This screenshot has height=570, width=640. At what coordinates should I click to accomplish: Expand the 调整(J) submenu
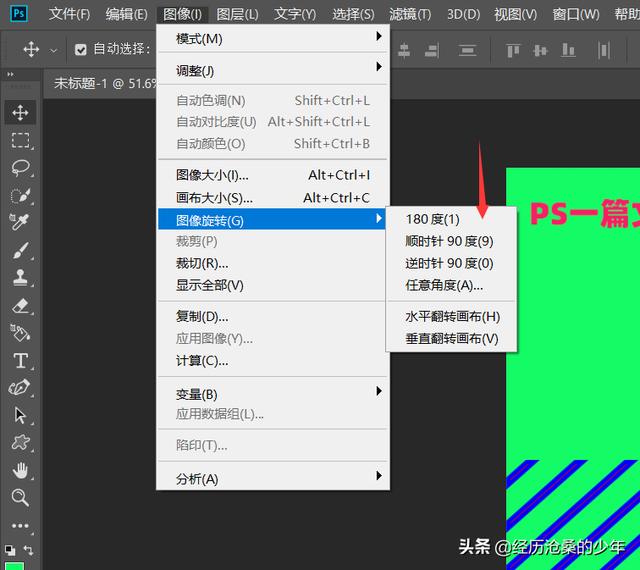[272, 69]
